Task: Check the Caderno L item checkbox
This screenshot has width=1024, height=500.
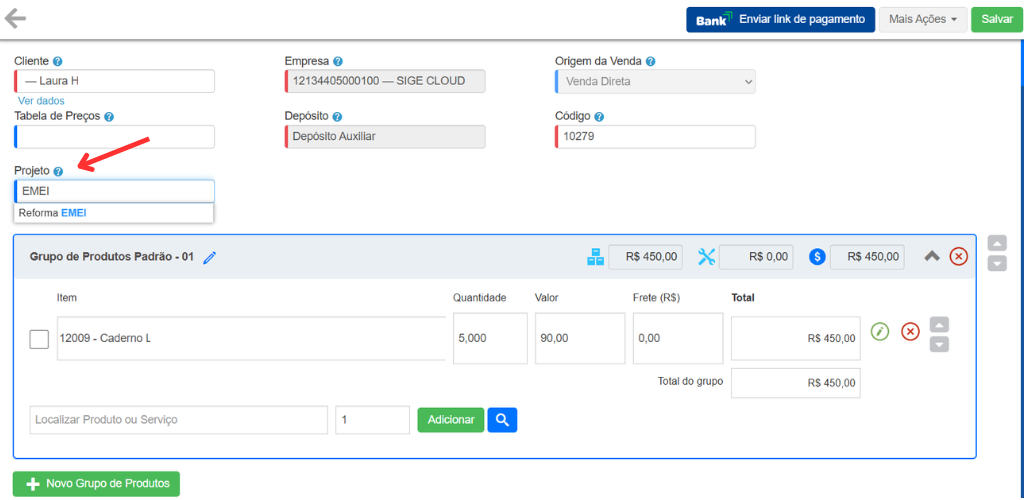Action: coord(39,339)
